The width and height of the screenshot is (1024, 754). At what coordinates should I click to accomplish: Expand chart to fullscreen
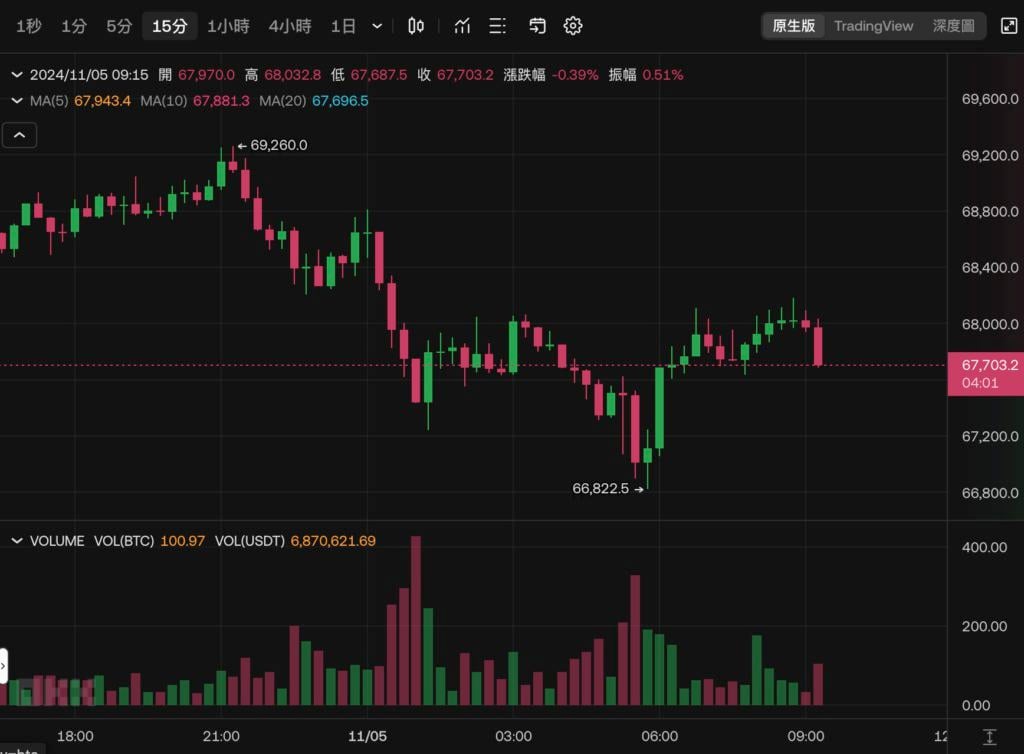pos(1008,26)
